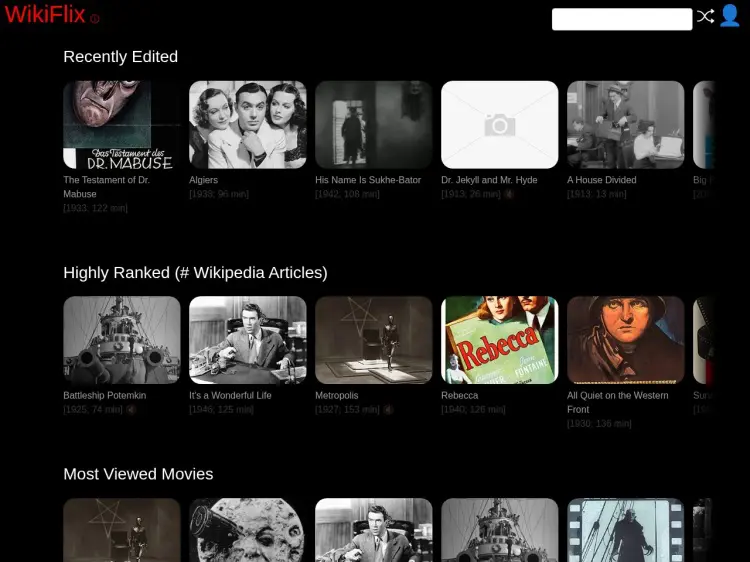The image size is (750, 562).
Task: Click the '[1933; 122 min]' text
Action: [95, 208]
